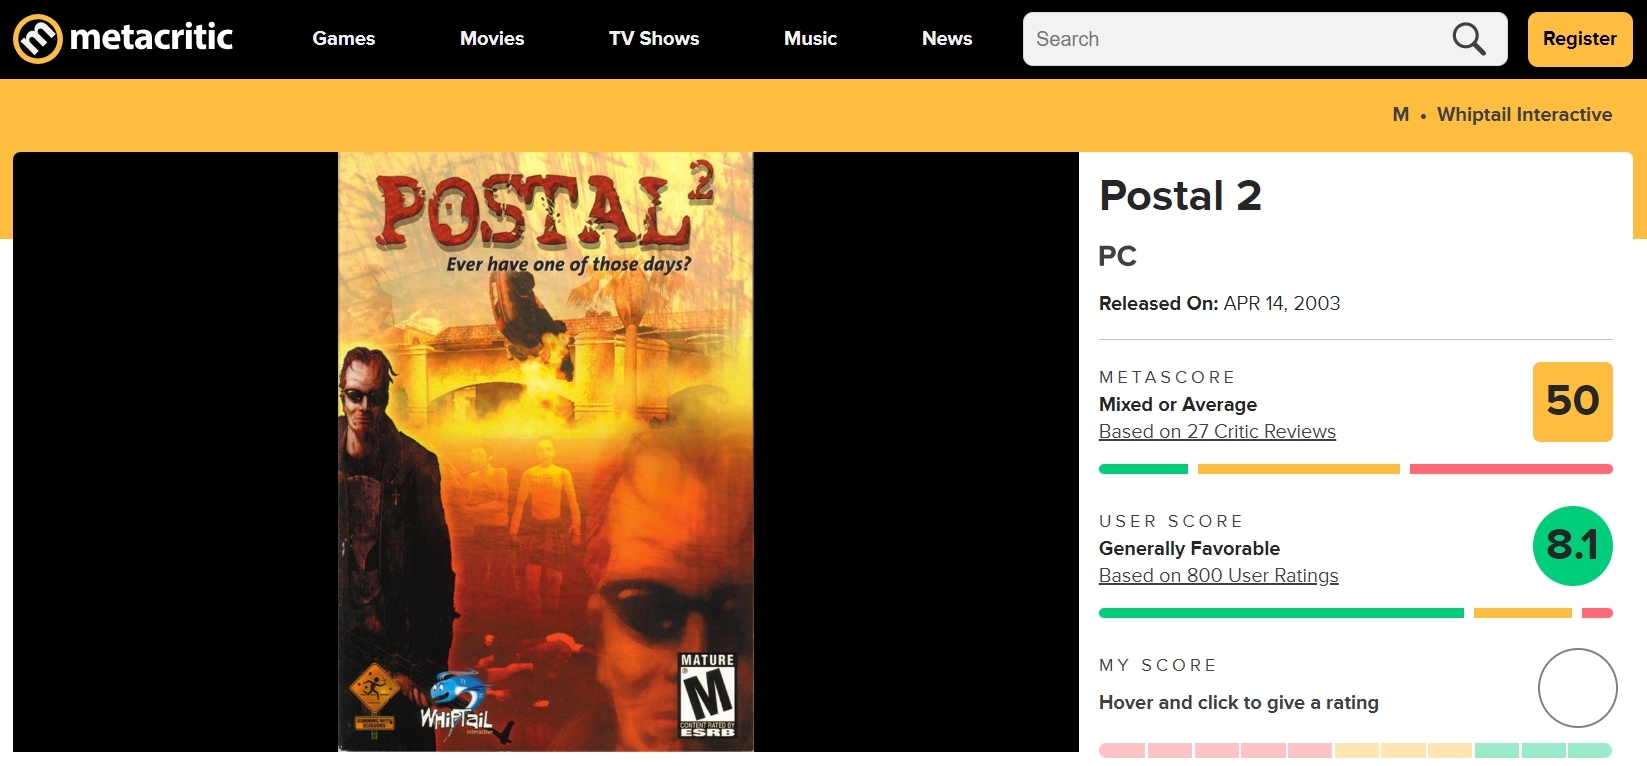Open the Postal 2 cover art image
Screen dimensions: 1647x766
click(545, 451)
